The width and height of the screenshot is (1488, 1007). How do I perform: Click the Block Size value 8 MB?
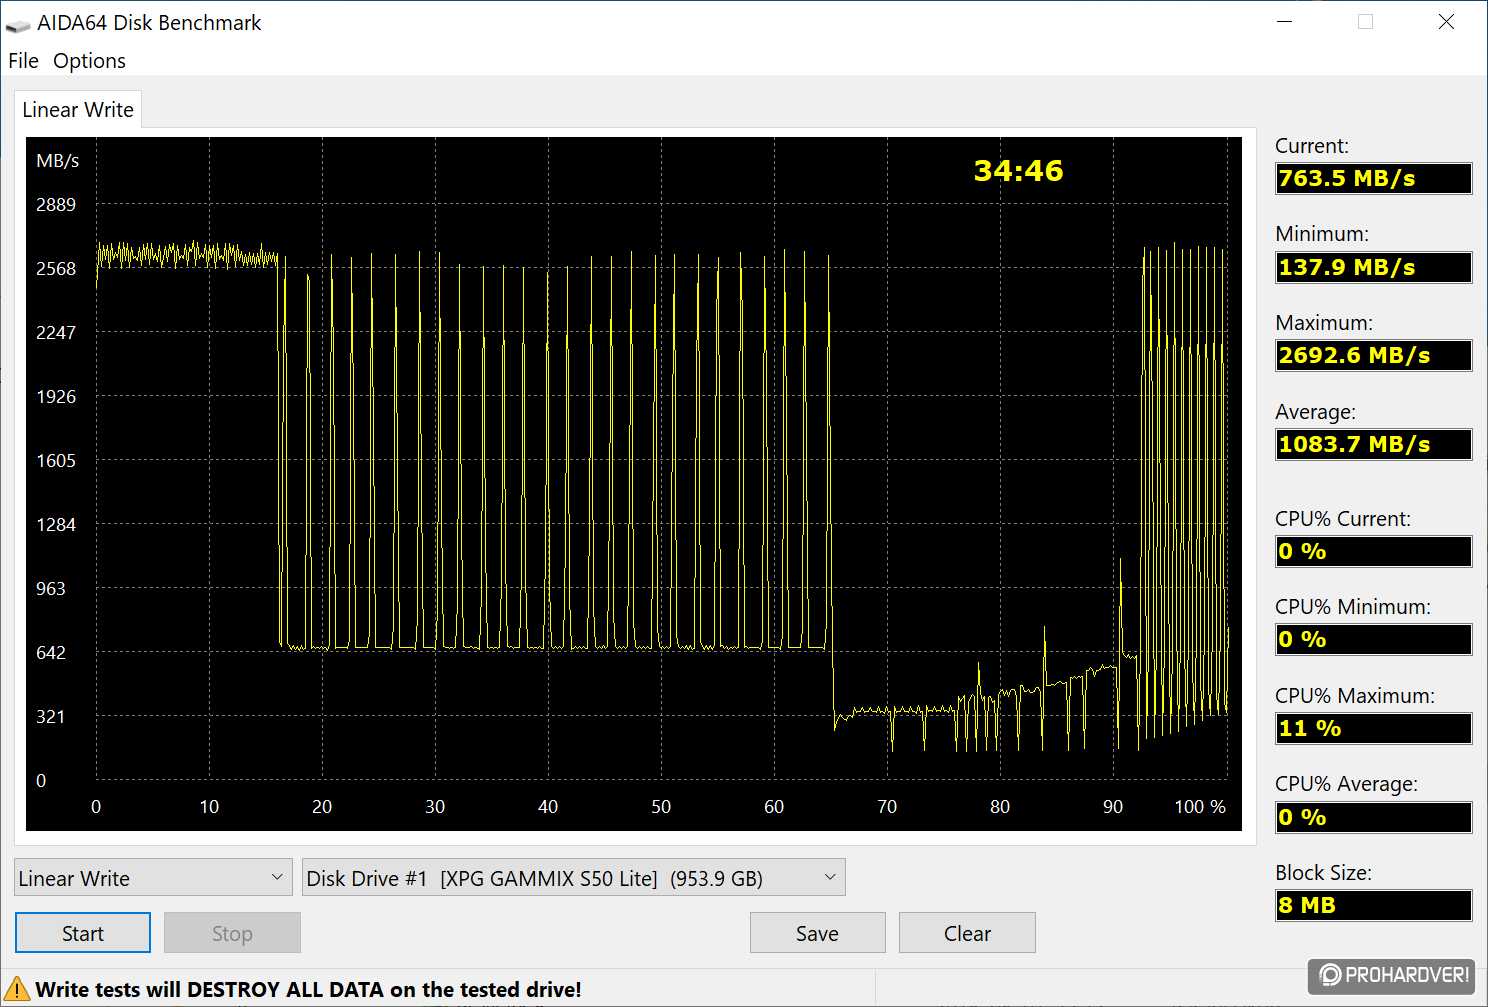(x=1373, y=905)
